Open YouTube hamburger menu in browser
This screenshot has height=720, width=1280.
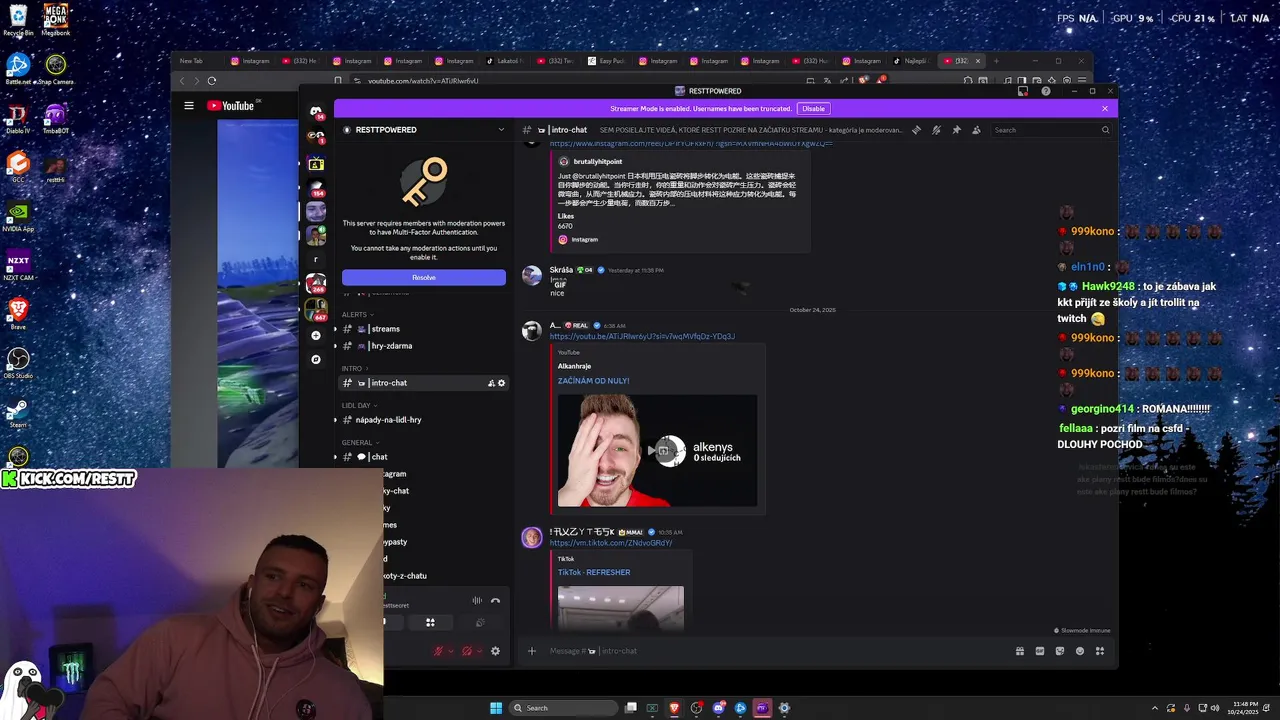188,105
